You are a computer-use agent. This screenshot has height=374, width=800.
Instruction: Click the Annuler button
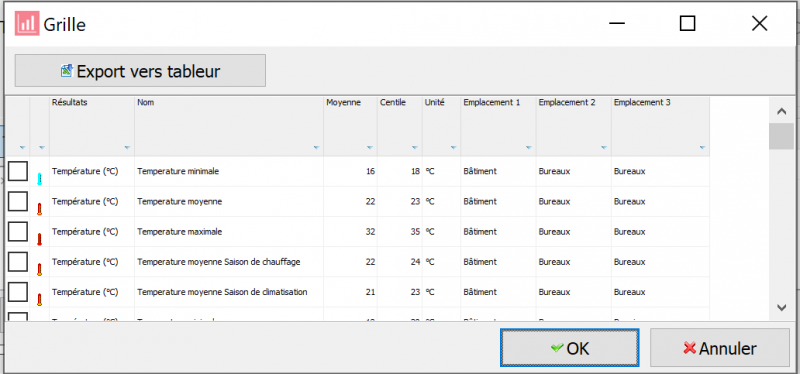720,348
